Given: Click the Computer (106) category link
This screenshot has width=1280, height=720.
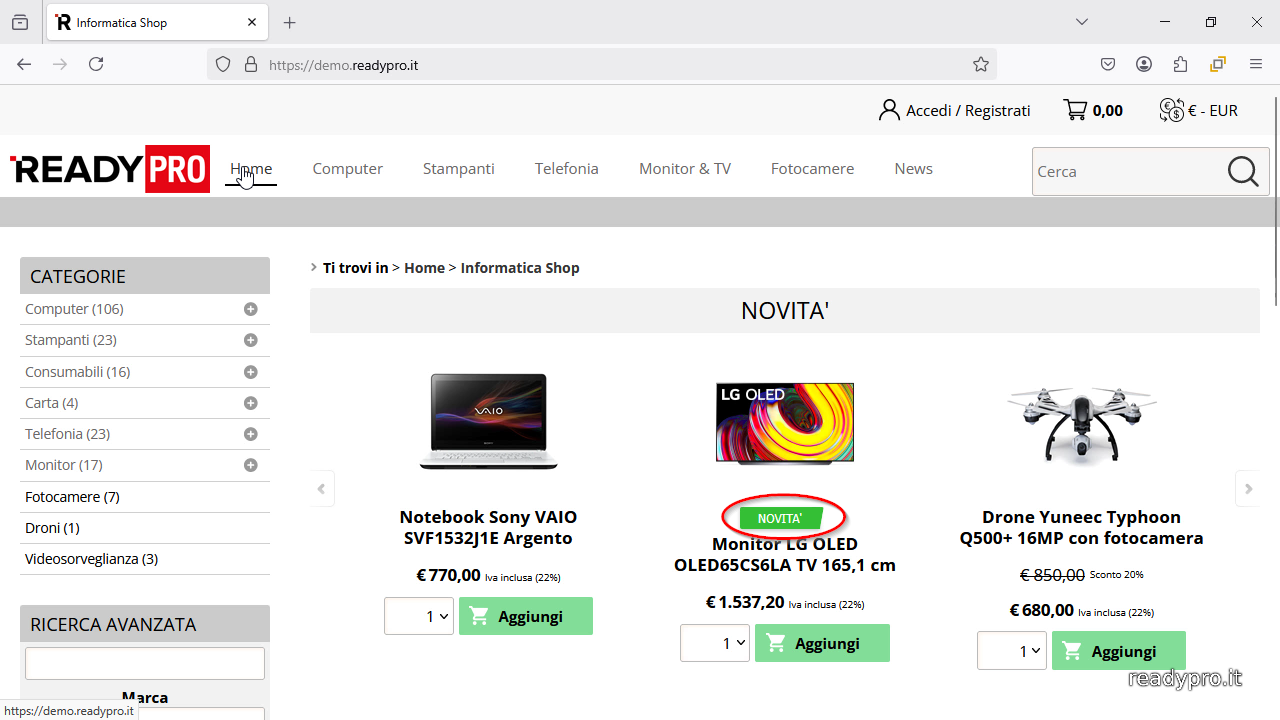Looking at the screenshot, I should tap(74, 309).
